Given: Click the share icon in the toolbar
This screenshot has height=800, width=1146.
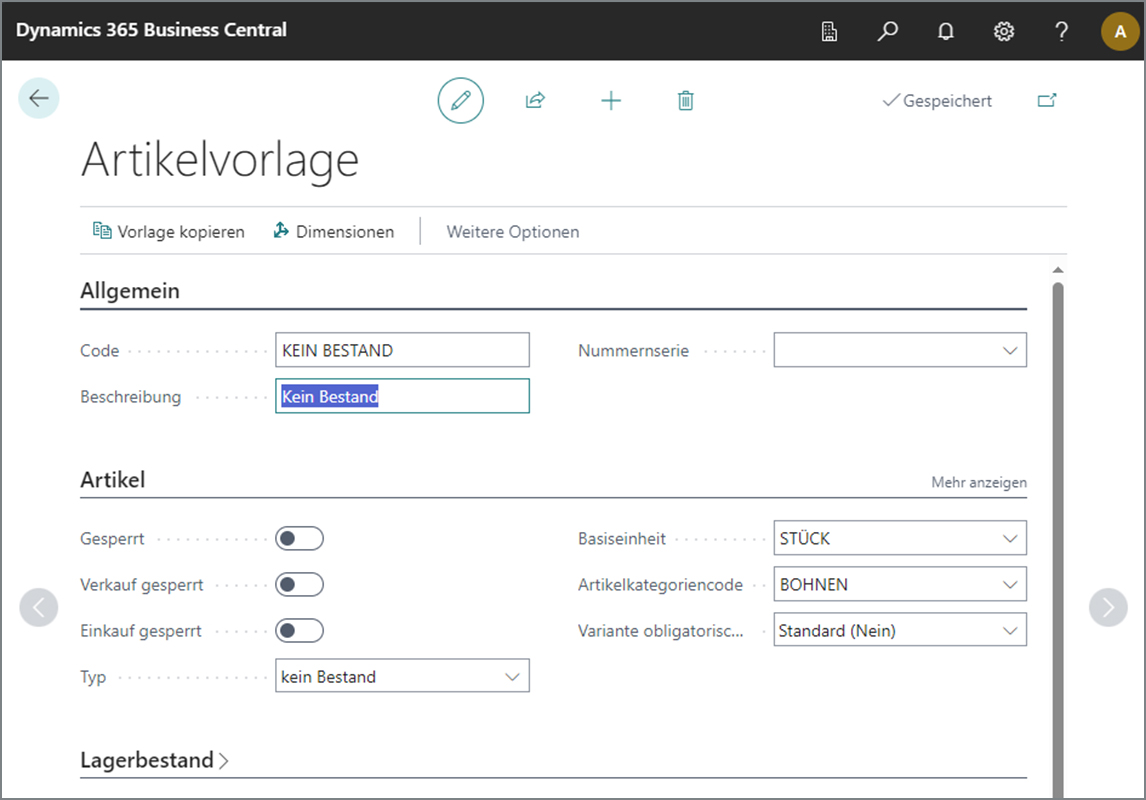Looking at the screenshot, I should click(x=535, y=100).
